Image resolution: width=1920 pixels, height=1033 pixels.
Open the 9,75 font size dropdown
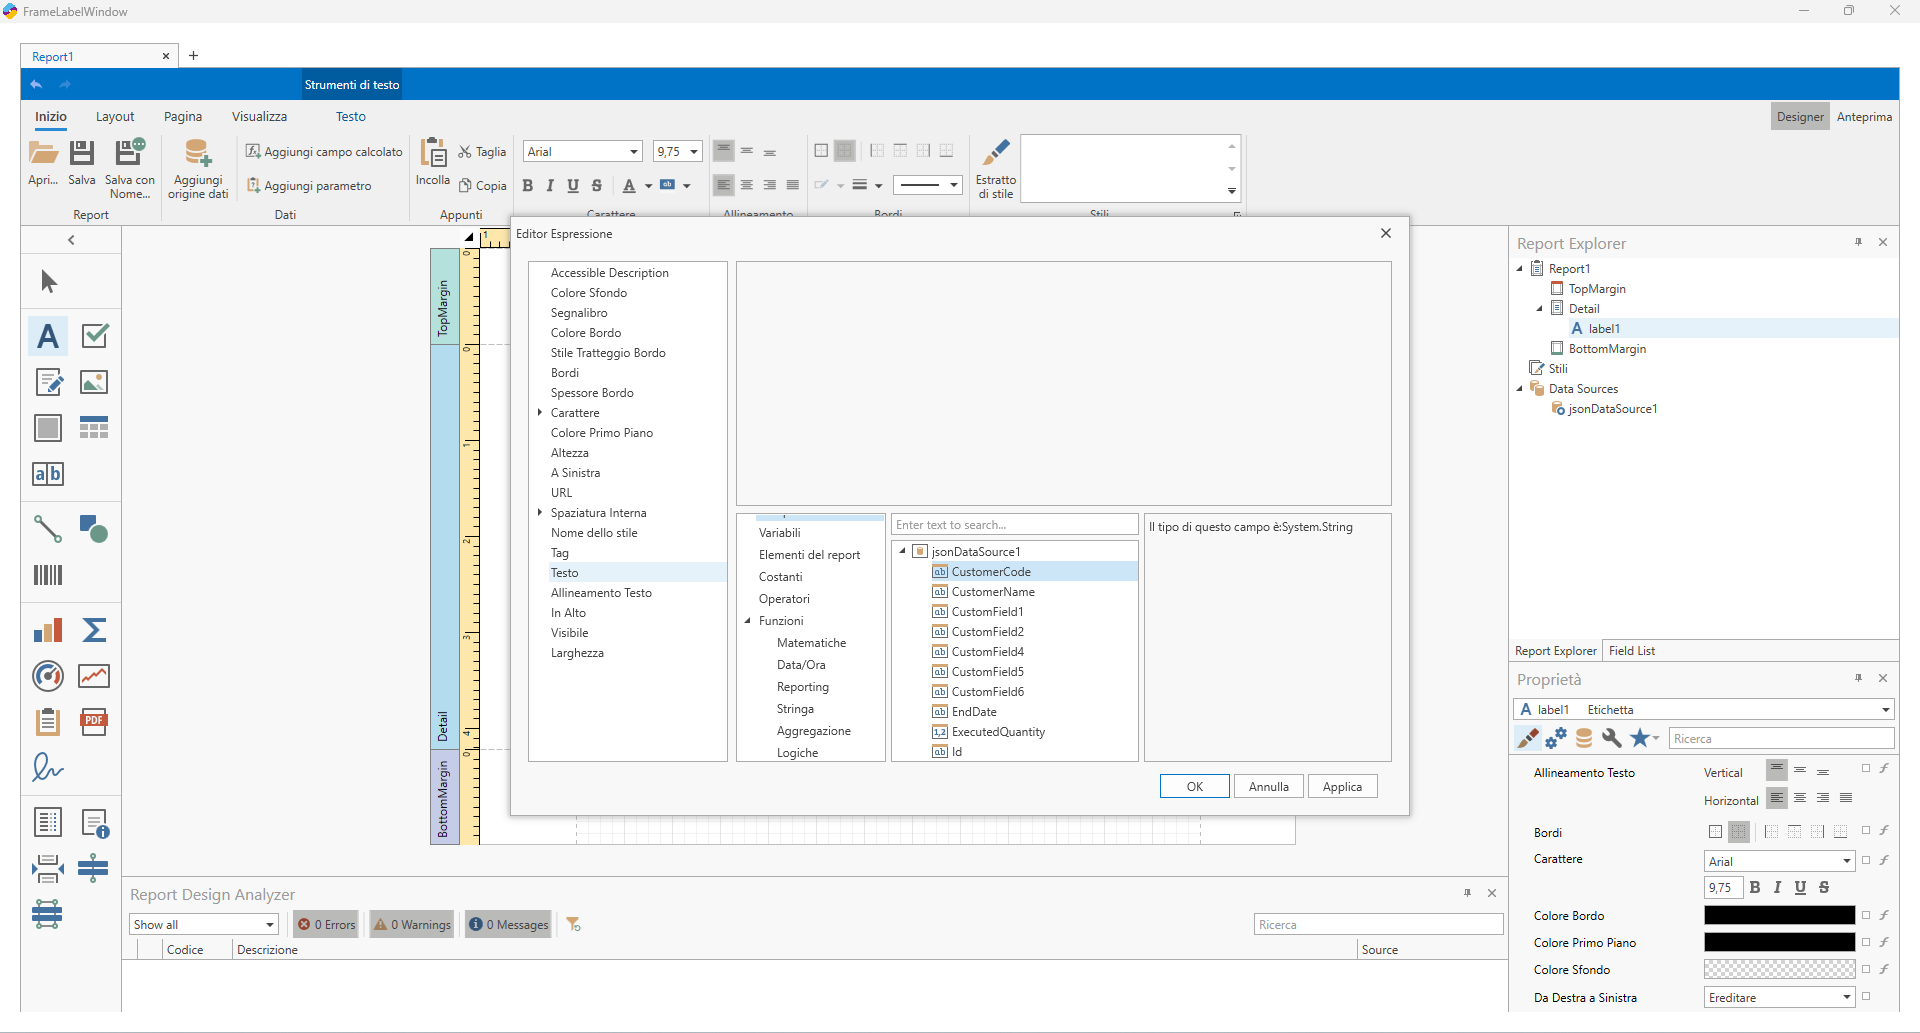(694, 152)
